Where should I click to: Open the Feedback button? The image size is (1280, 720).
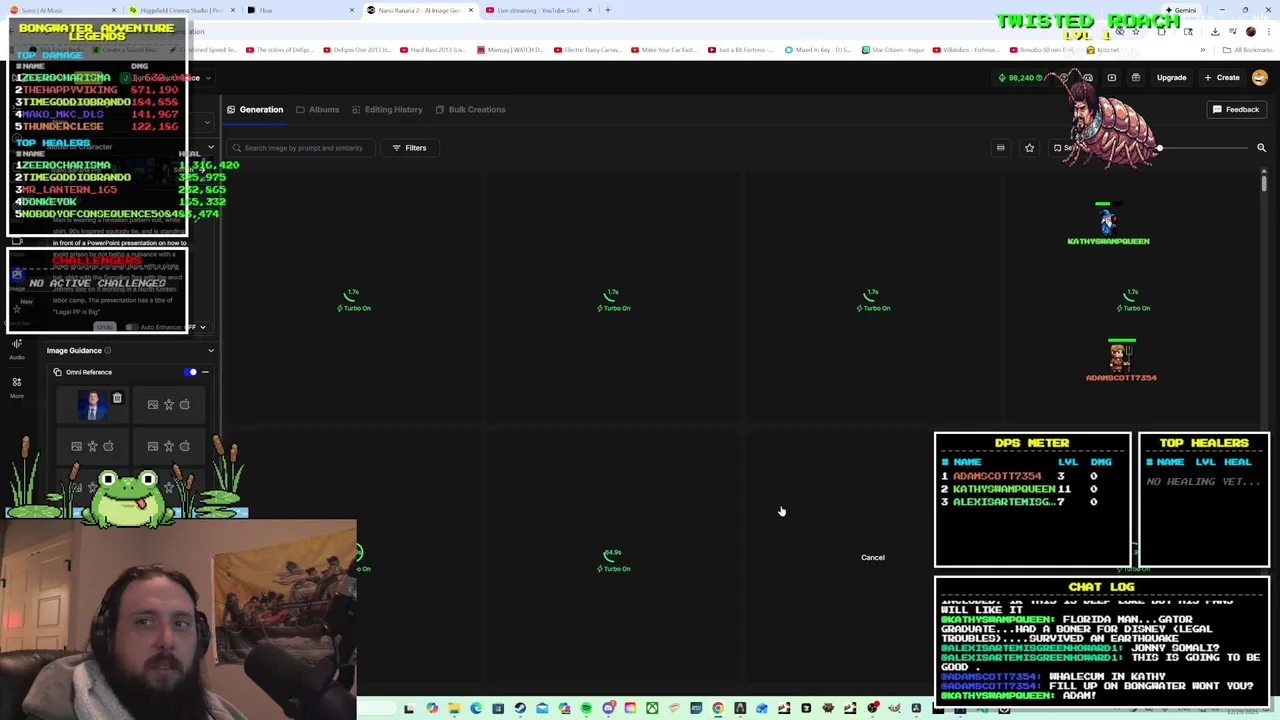pyautogui.click(x=1236, y=109)
